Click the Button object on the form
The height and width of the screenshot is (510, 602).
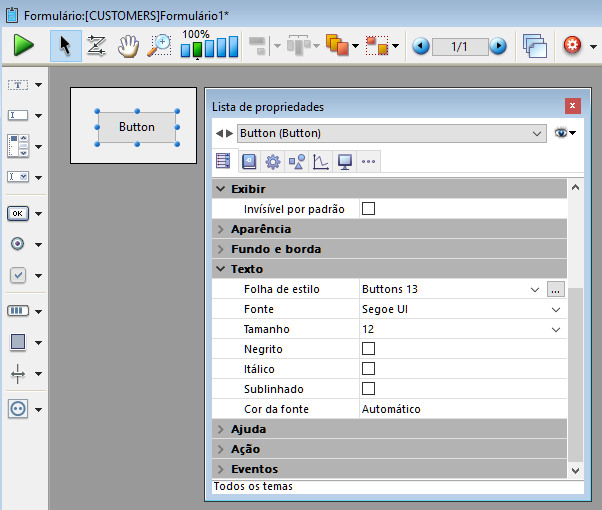click(137, 127)
